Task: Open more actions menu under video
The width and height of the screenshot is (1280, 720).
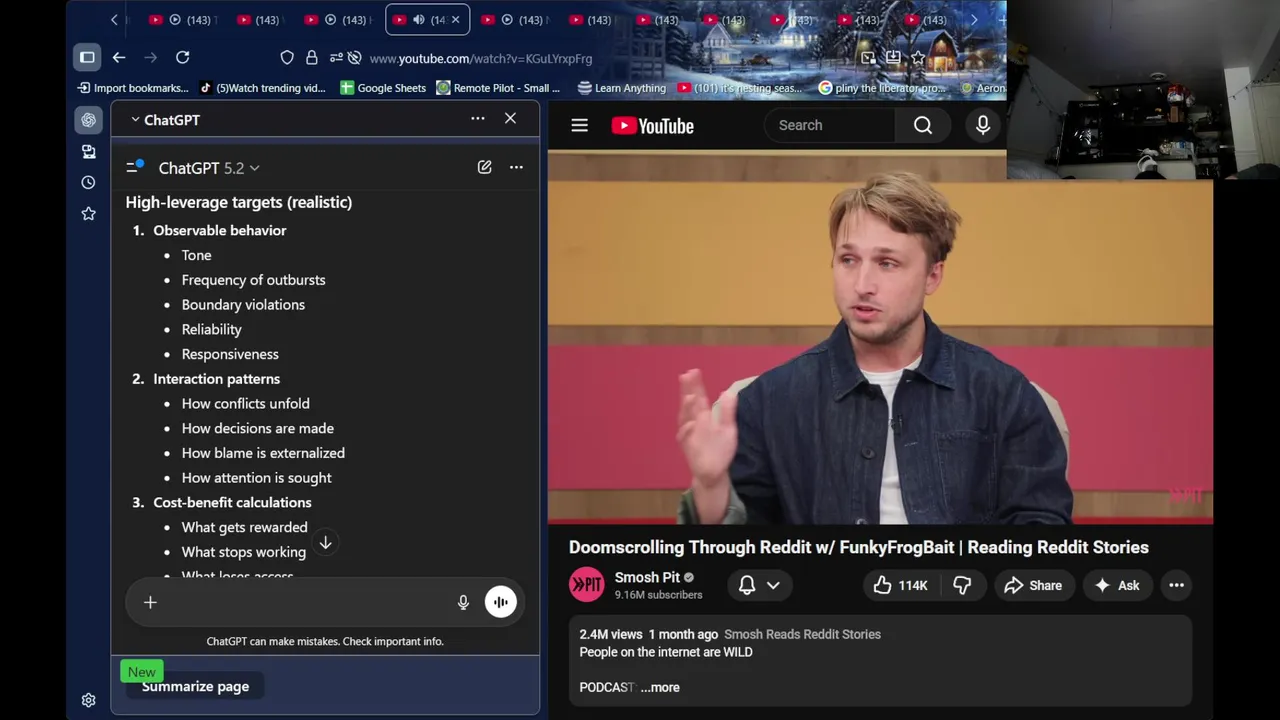Action: 1176,585
